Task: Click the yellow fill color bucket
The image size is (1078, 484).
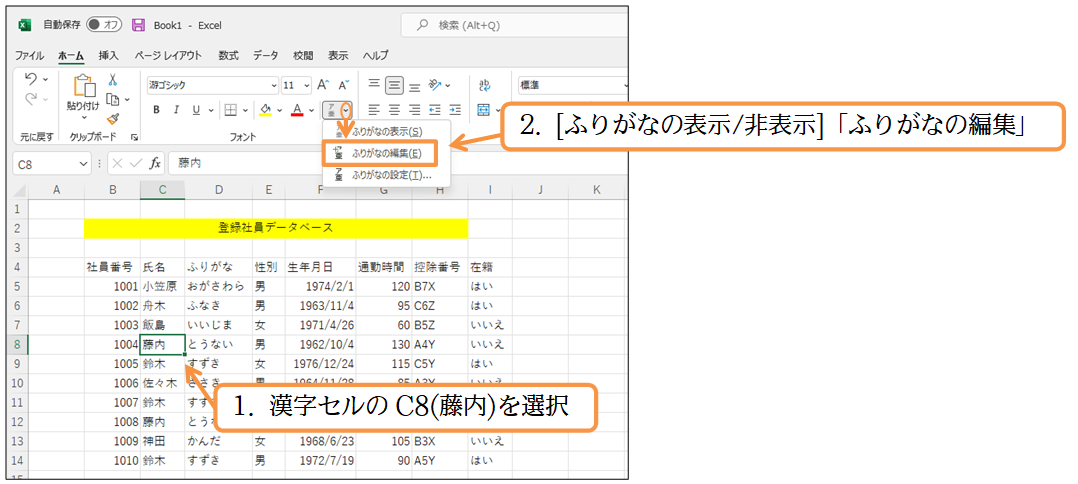Action: click(265, 110)
